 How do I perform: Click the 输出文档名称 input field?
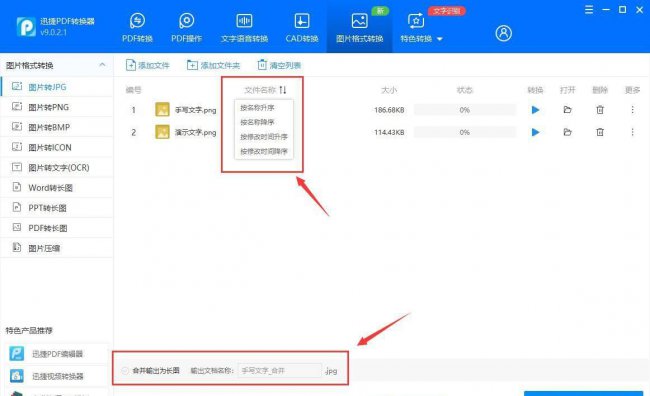[280, 370]
